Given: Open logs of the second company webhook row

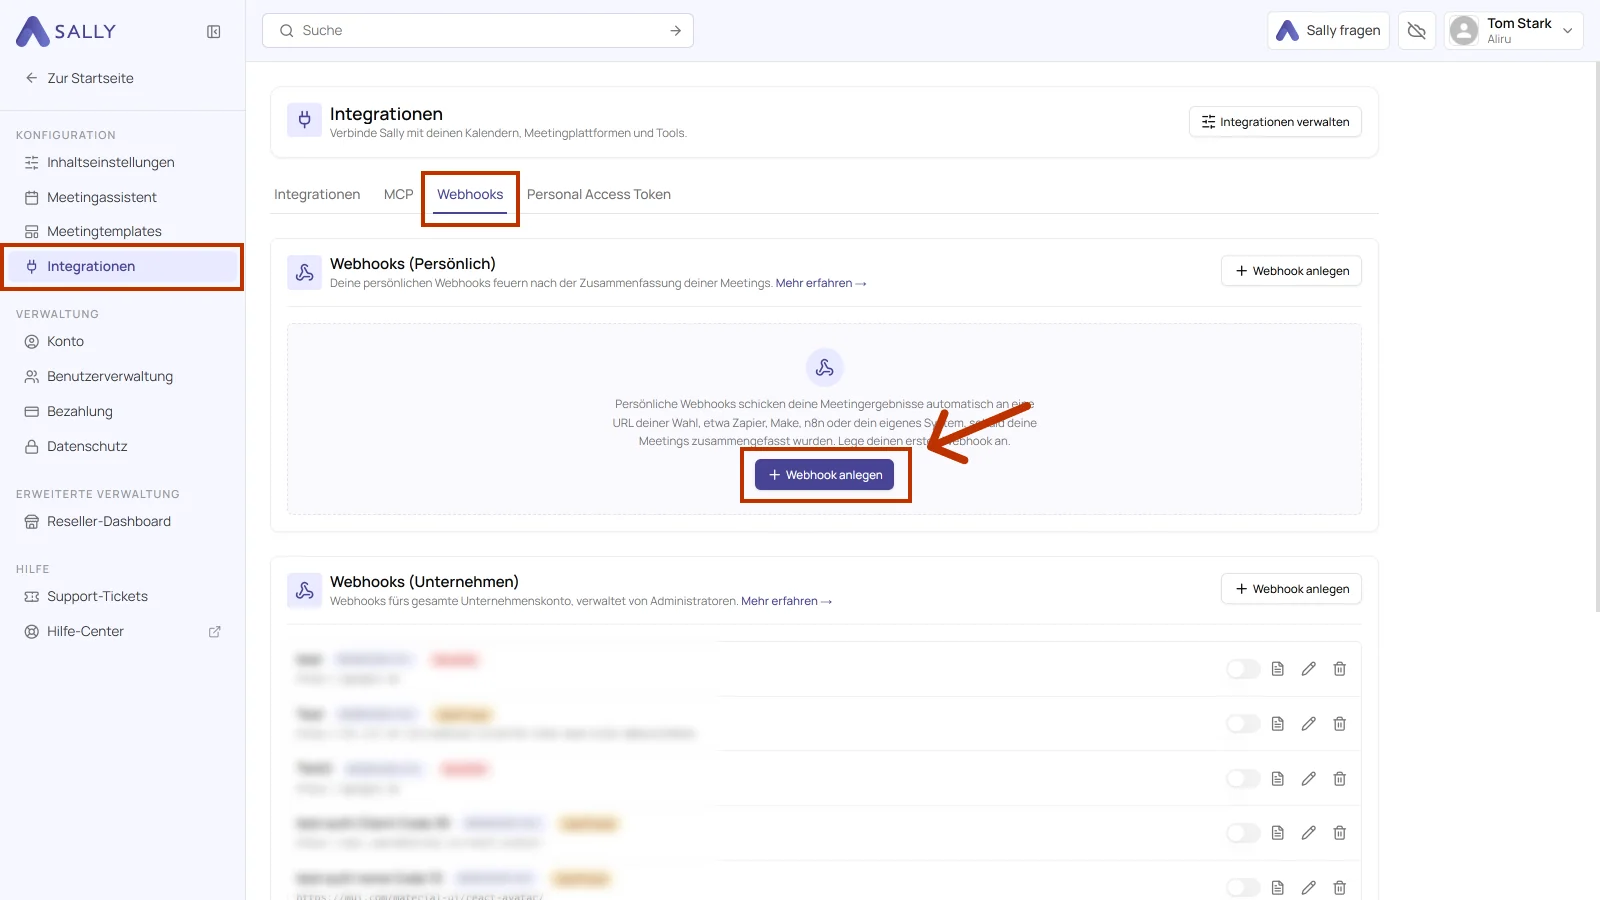Looking at the screenshot, I should [x=1277, y=724].
